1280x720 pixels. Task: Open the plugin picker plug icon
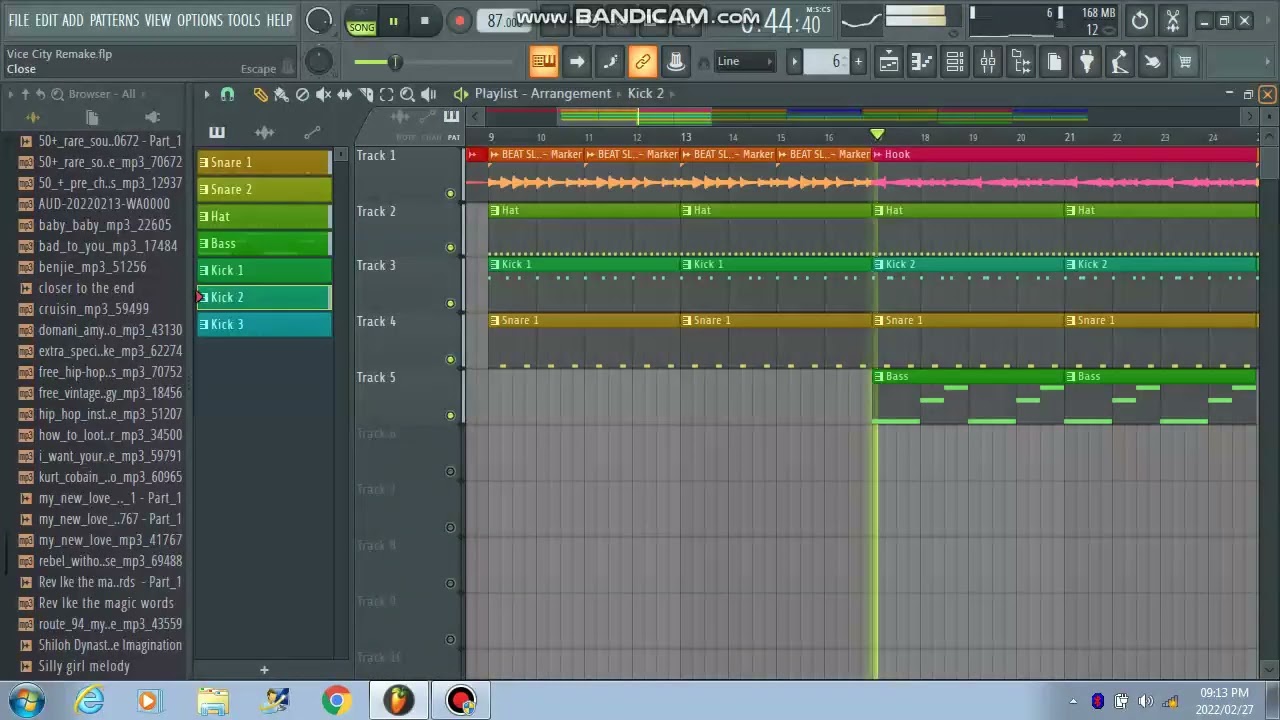1087,62
